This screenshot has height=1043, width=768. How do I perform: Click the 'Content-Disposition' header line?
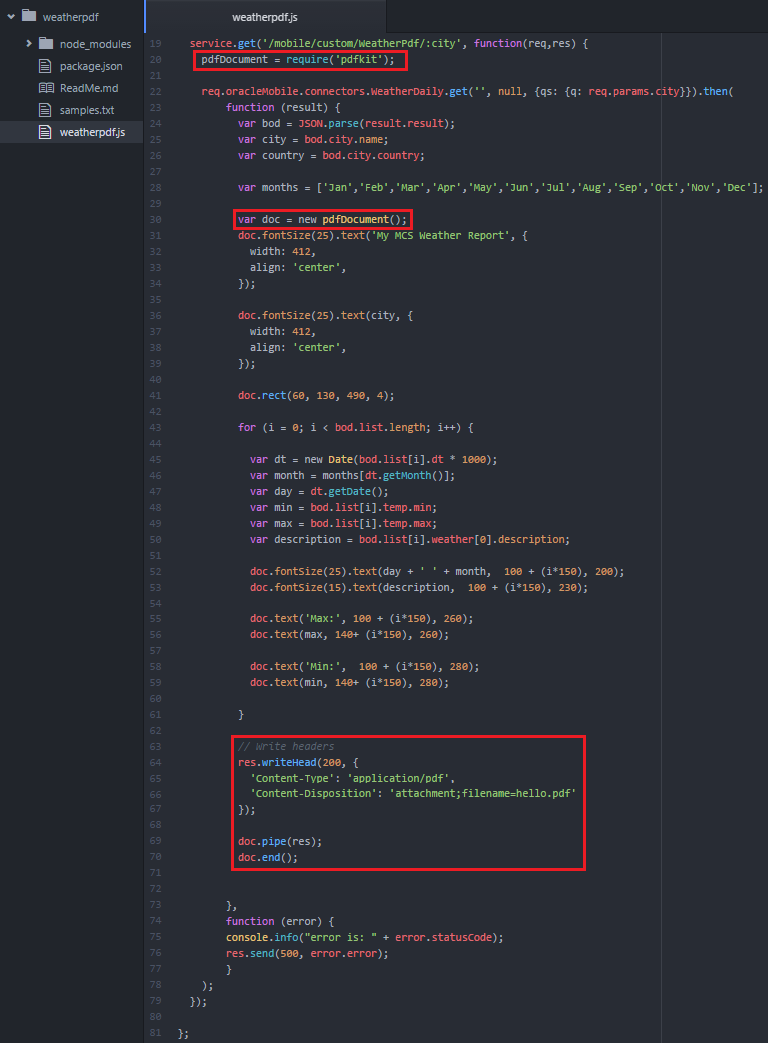pos(413,794)
